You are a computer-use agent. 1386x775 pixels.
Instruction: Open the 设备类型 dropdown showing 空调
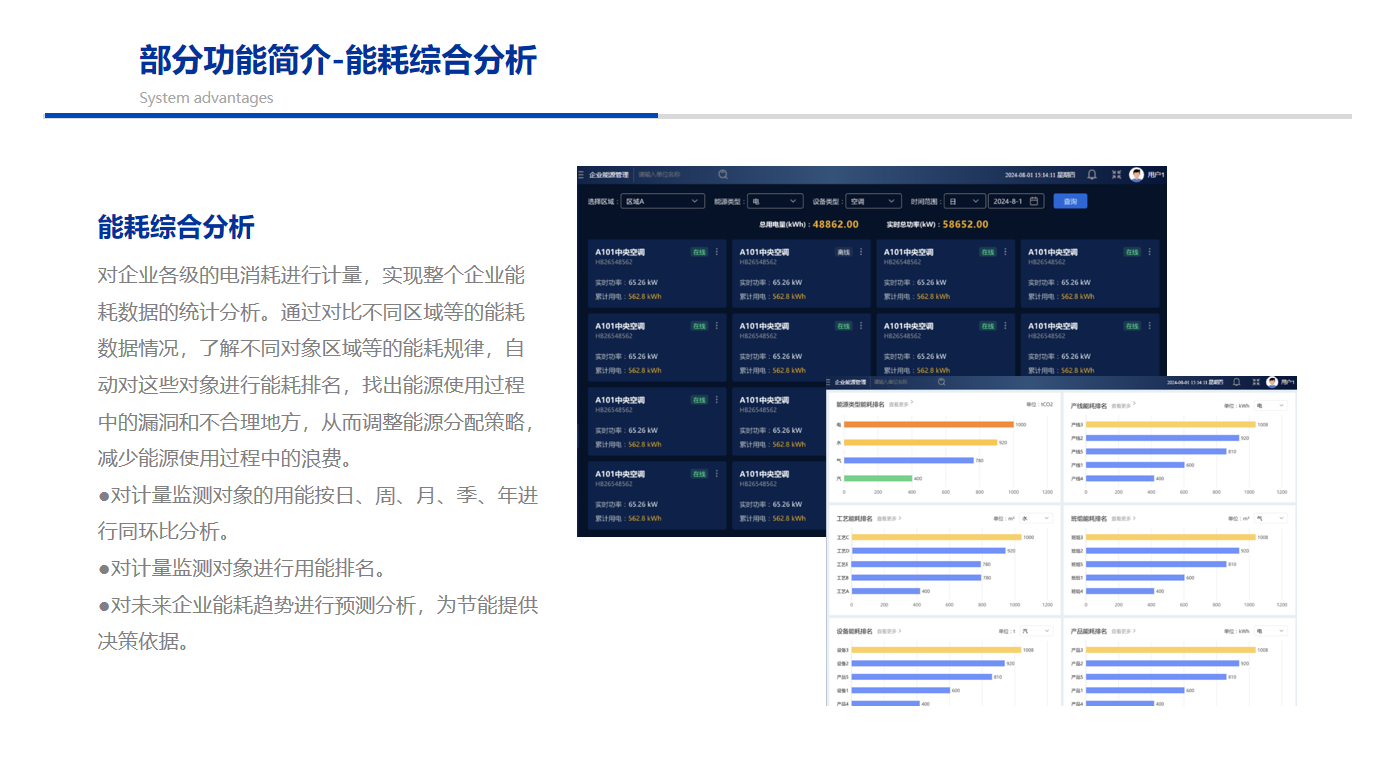tap(872, 201)
